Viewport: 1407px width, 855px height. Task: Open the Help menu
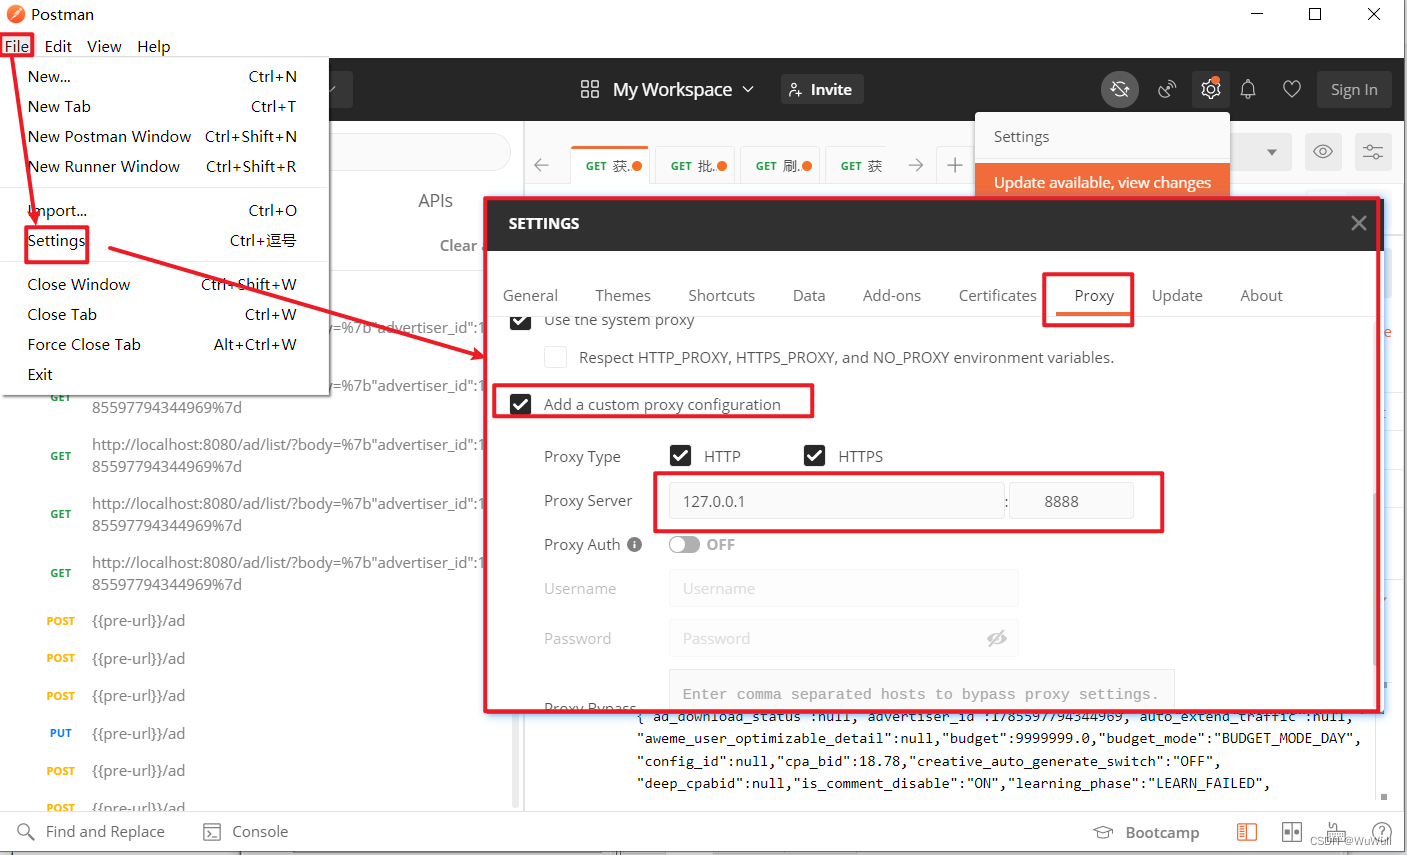tap(154, 46)
